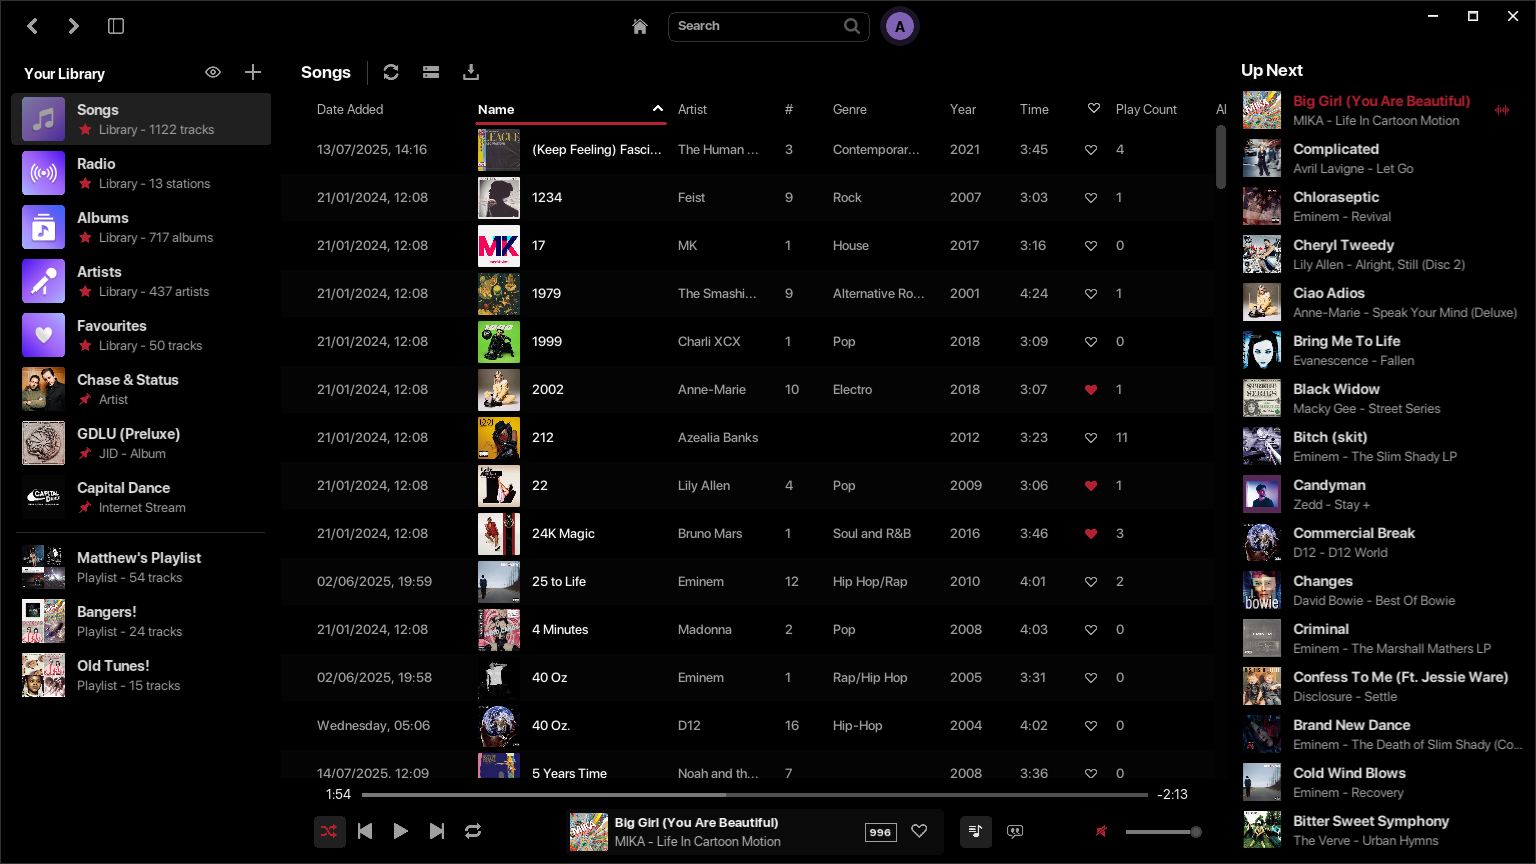This screenshot has height=864, width=1536.
Task: Open Radio library icon in sidebar
Action: [x=44, y=173]
